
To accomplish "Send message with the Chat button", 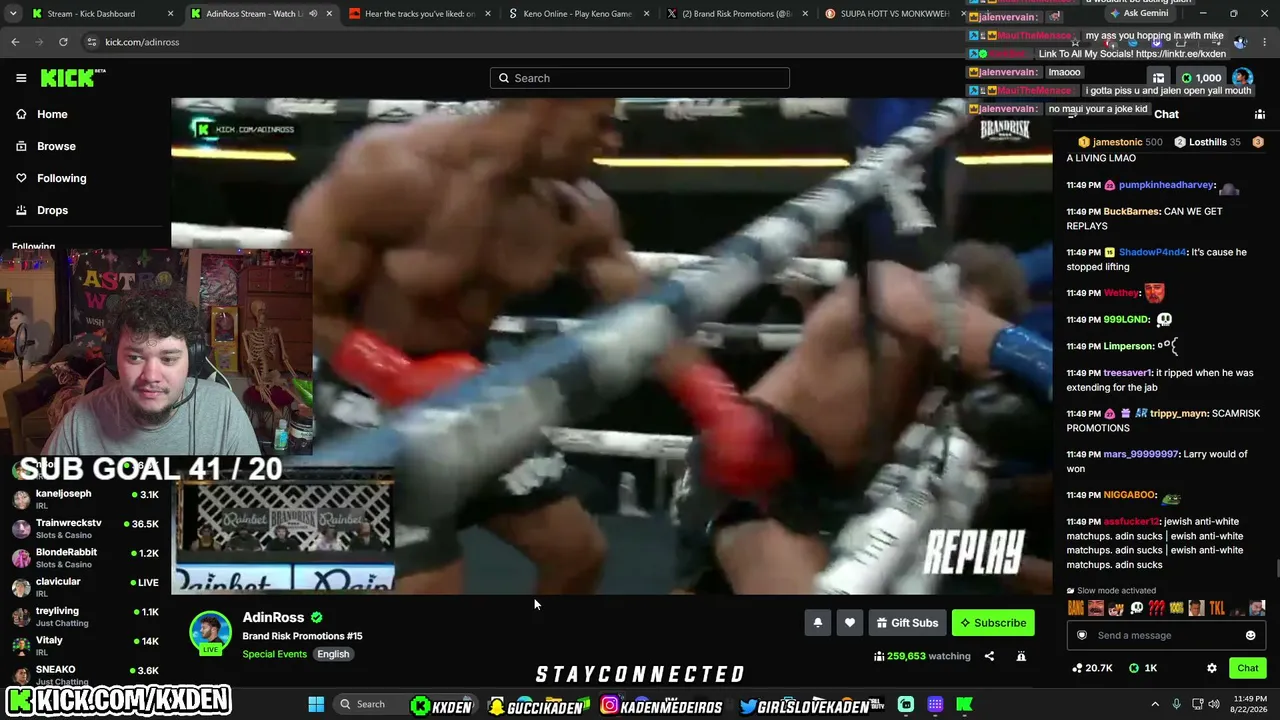I will click(x=1247, y=668).
